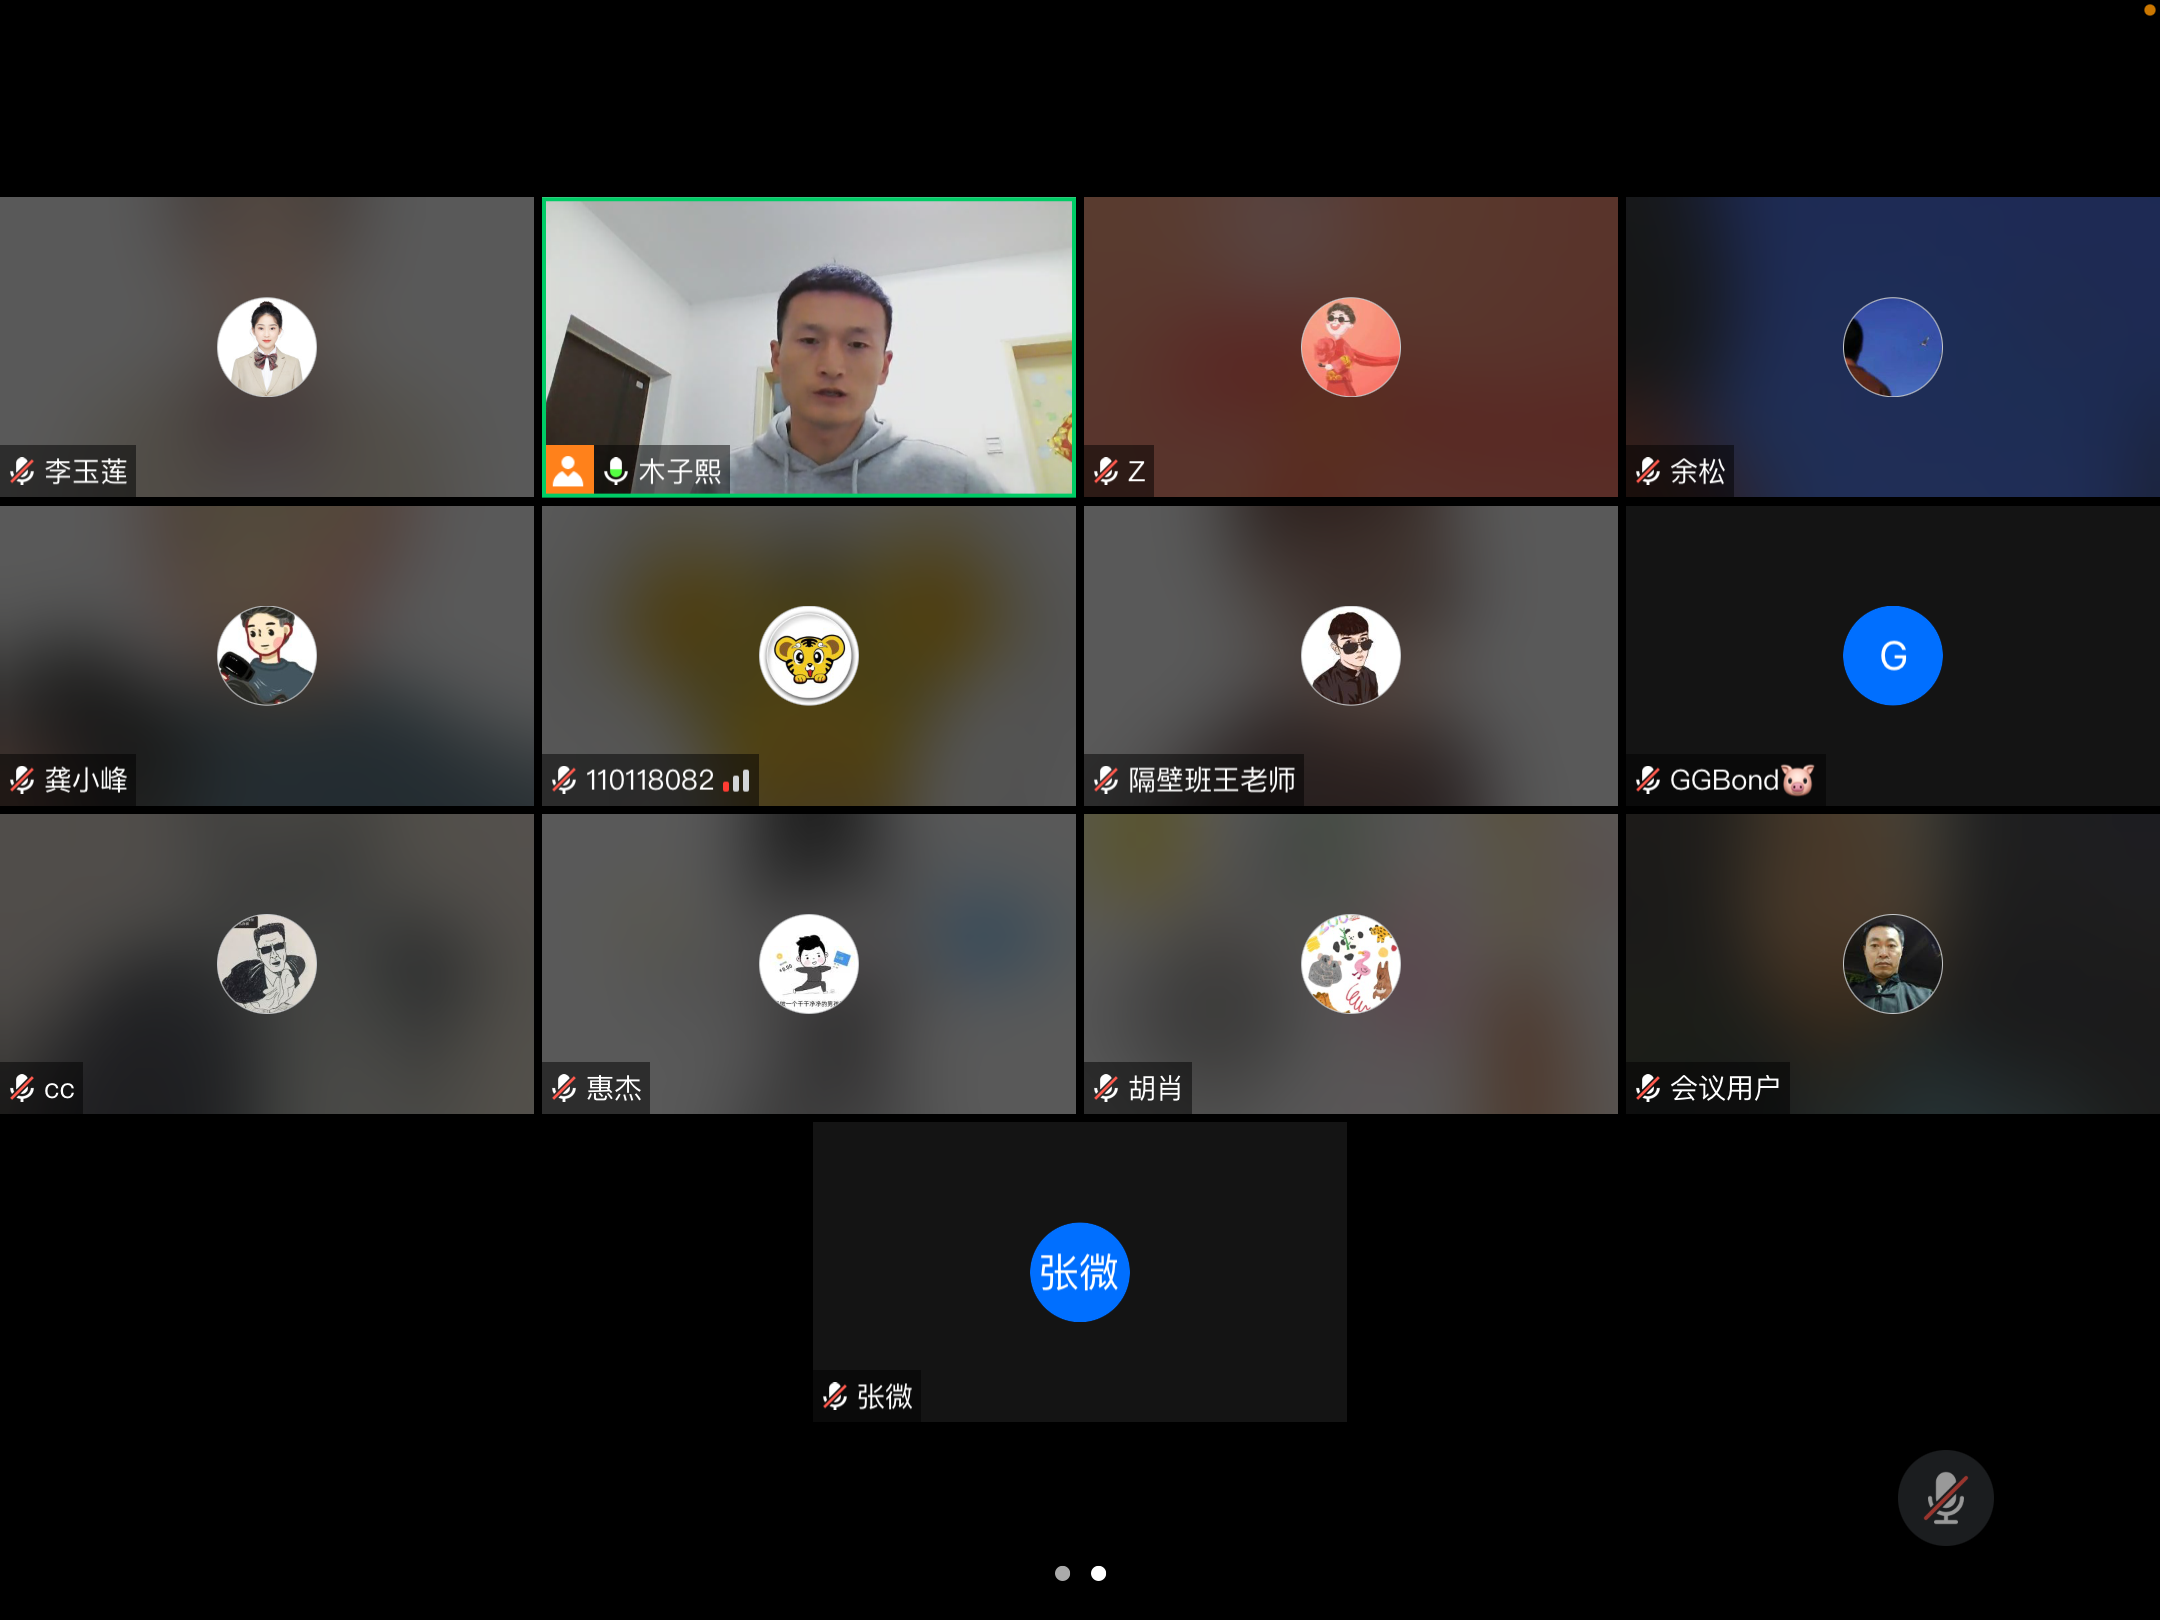This screenshot has width=2160, height=1620.
Task: Open 隔壁班王老师's video tile
Action: [1350, 655]
